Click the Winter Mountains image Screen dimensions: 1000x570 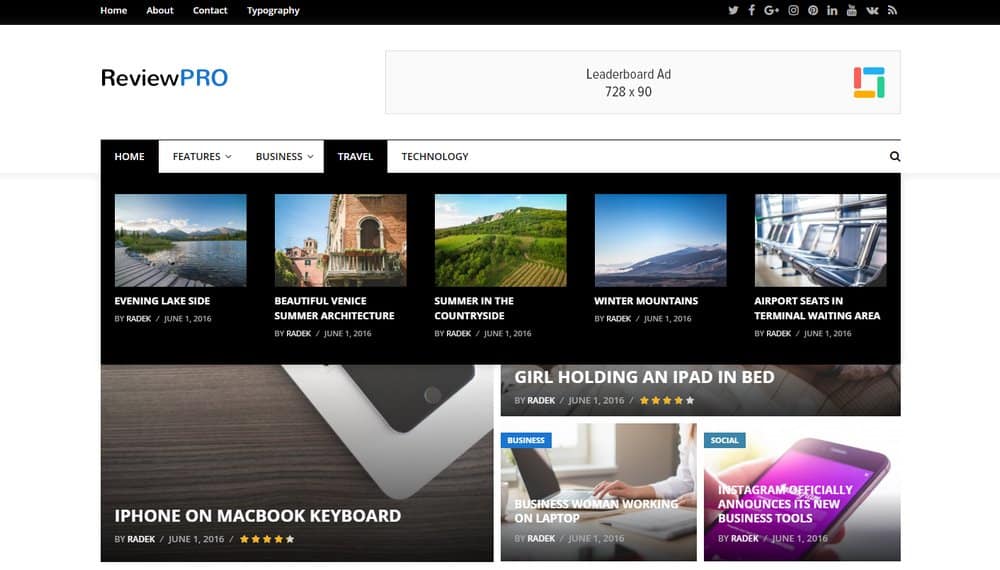[x=660, y=240]
